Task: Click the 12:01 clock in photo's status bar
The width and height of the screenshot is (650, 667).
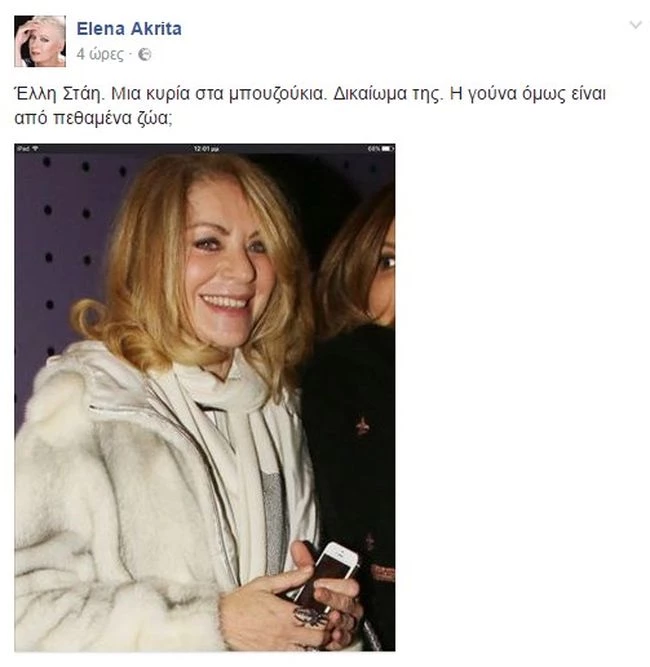Action: click(x=206, y=148)
